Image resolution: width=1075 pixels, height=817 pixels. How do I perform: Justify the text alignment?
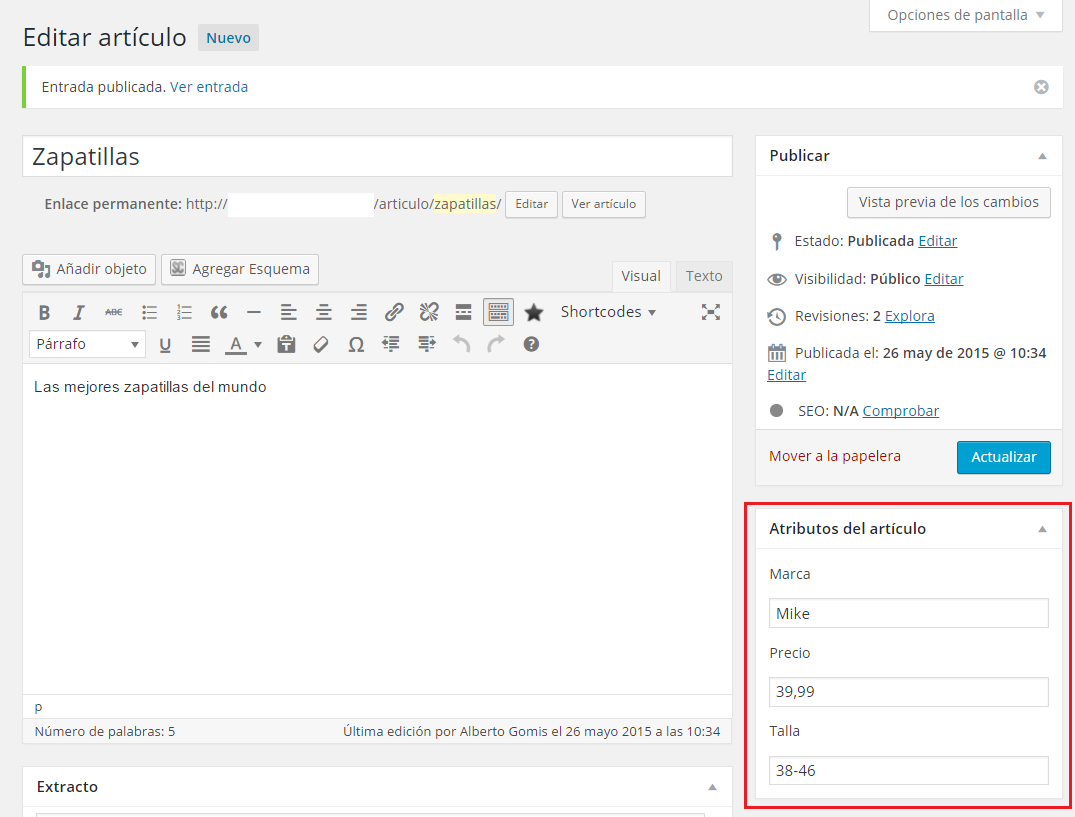pyautogui.click(x=200, y=344)
